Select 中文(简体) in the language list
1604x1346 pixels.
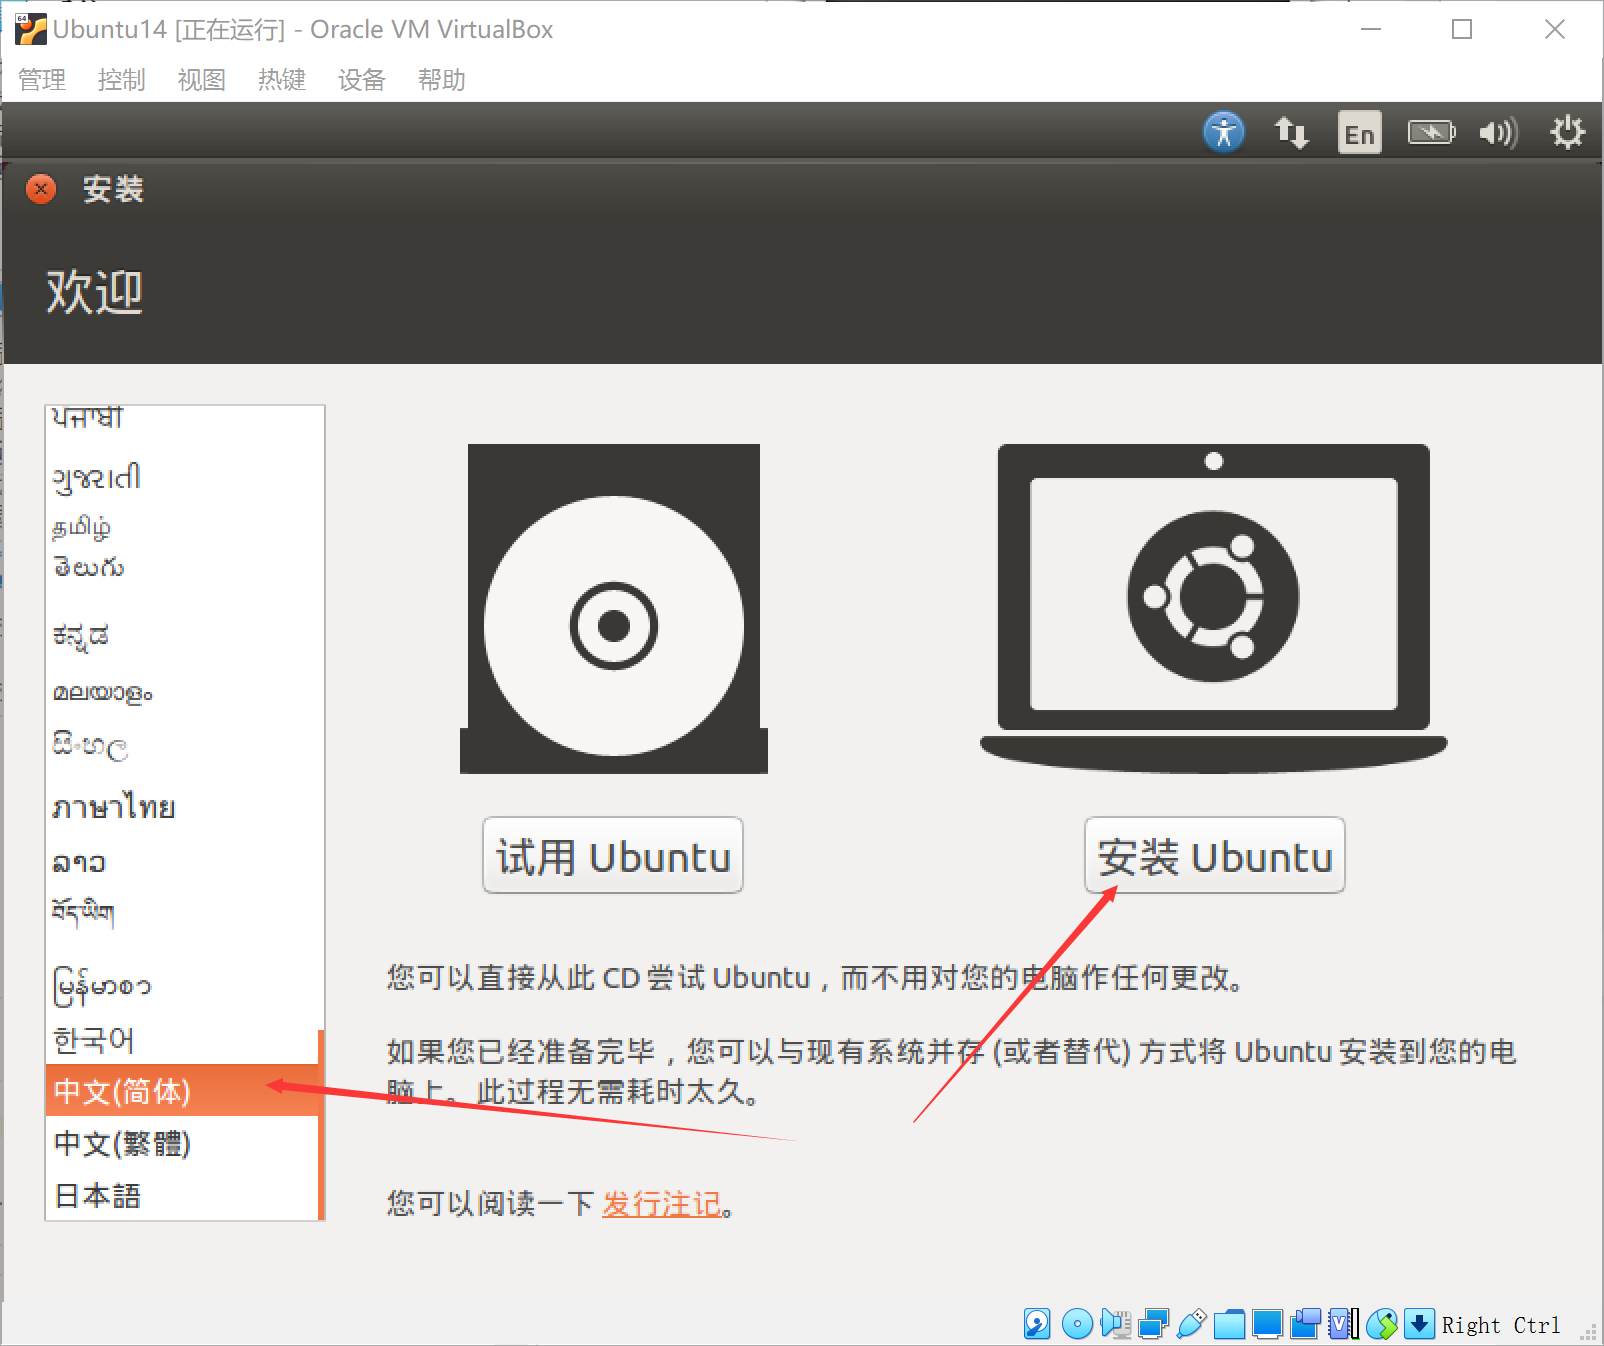point(182,1091)
